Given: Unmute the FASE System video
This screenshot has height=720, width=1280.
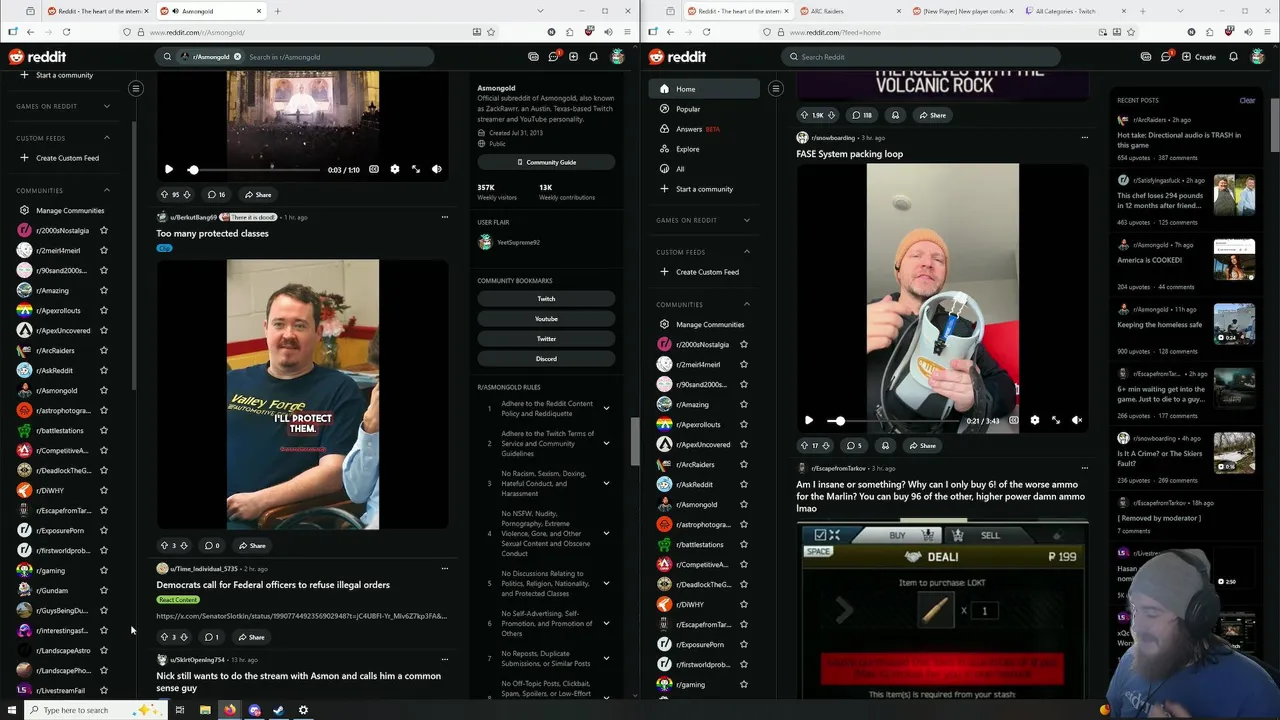Looking at the screenshot, I should tap(1076, 421).
